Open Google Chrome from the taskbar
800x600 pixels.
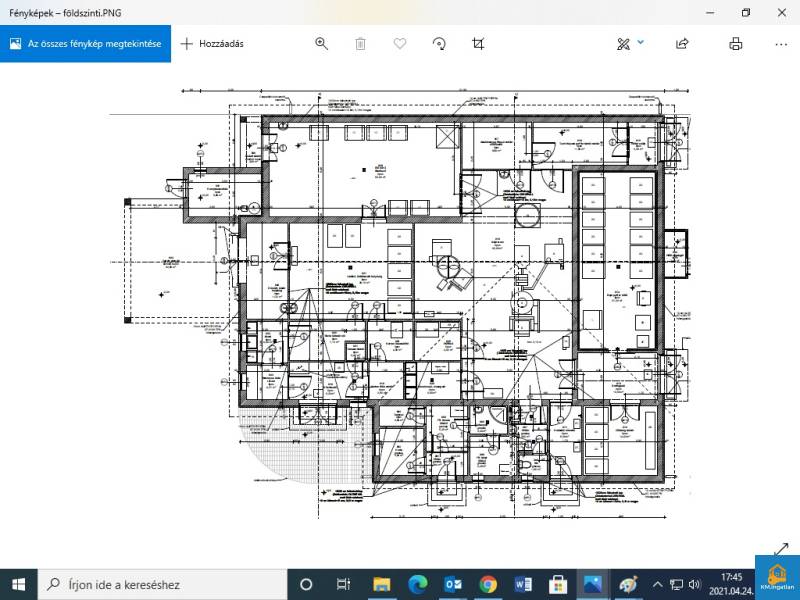pyautogui.click(x=488, y=584)
